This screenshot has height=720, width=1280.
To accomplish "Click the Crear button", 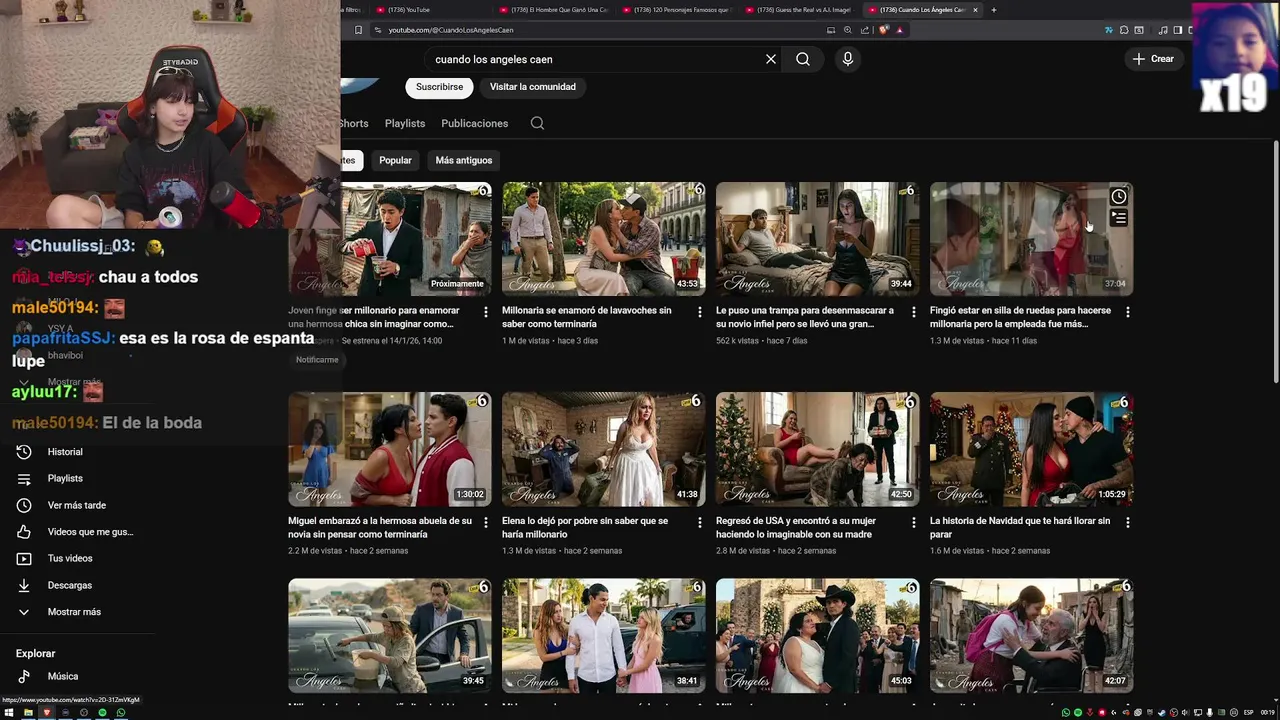I will tap(1153, 59).
